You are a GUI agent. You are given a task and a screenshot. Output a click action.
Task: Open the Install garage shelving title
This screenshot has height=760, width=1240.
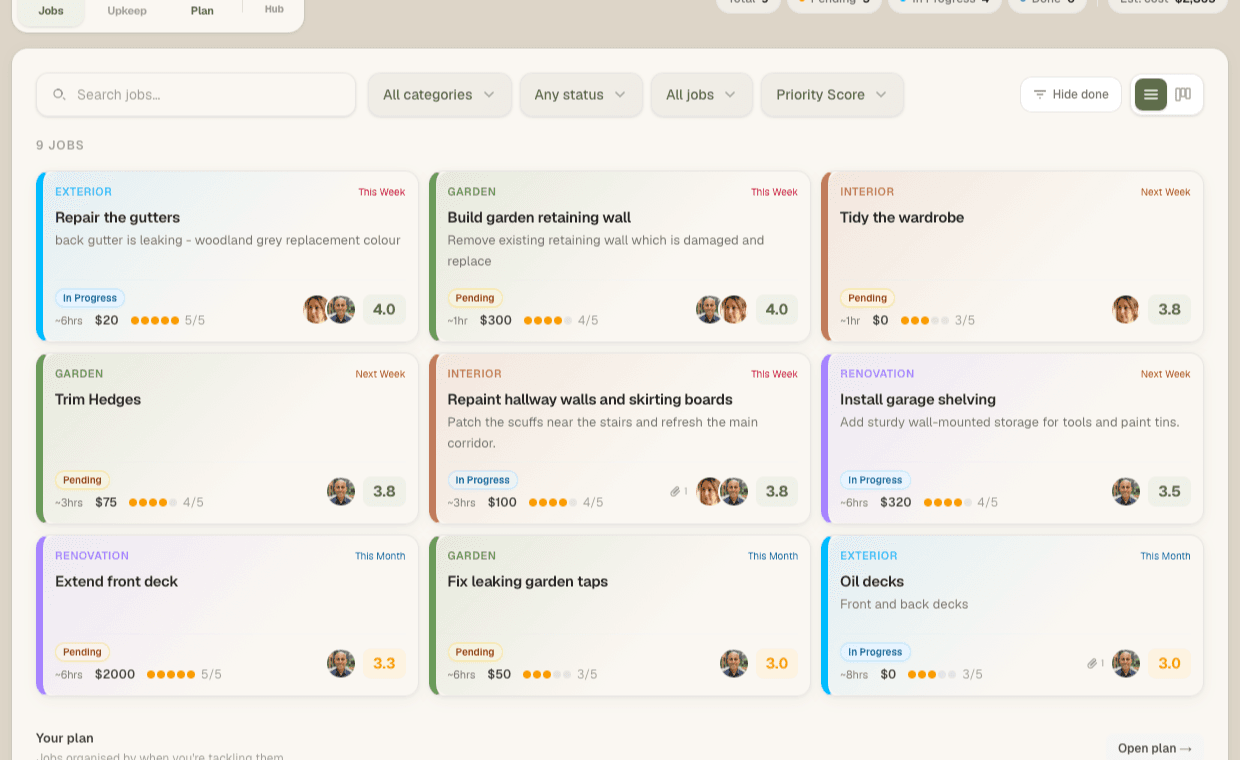(918, 399)
